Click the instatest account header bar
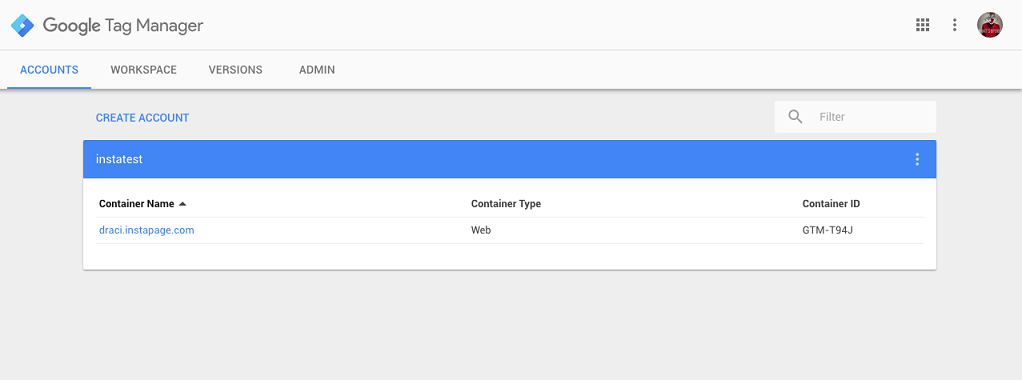The image size is (1022, 380). pos(510,159)
